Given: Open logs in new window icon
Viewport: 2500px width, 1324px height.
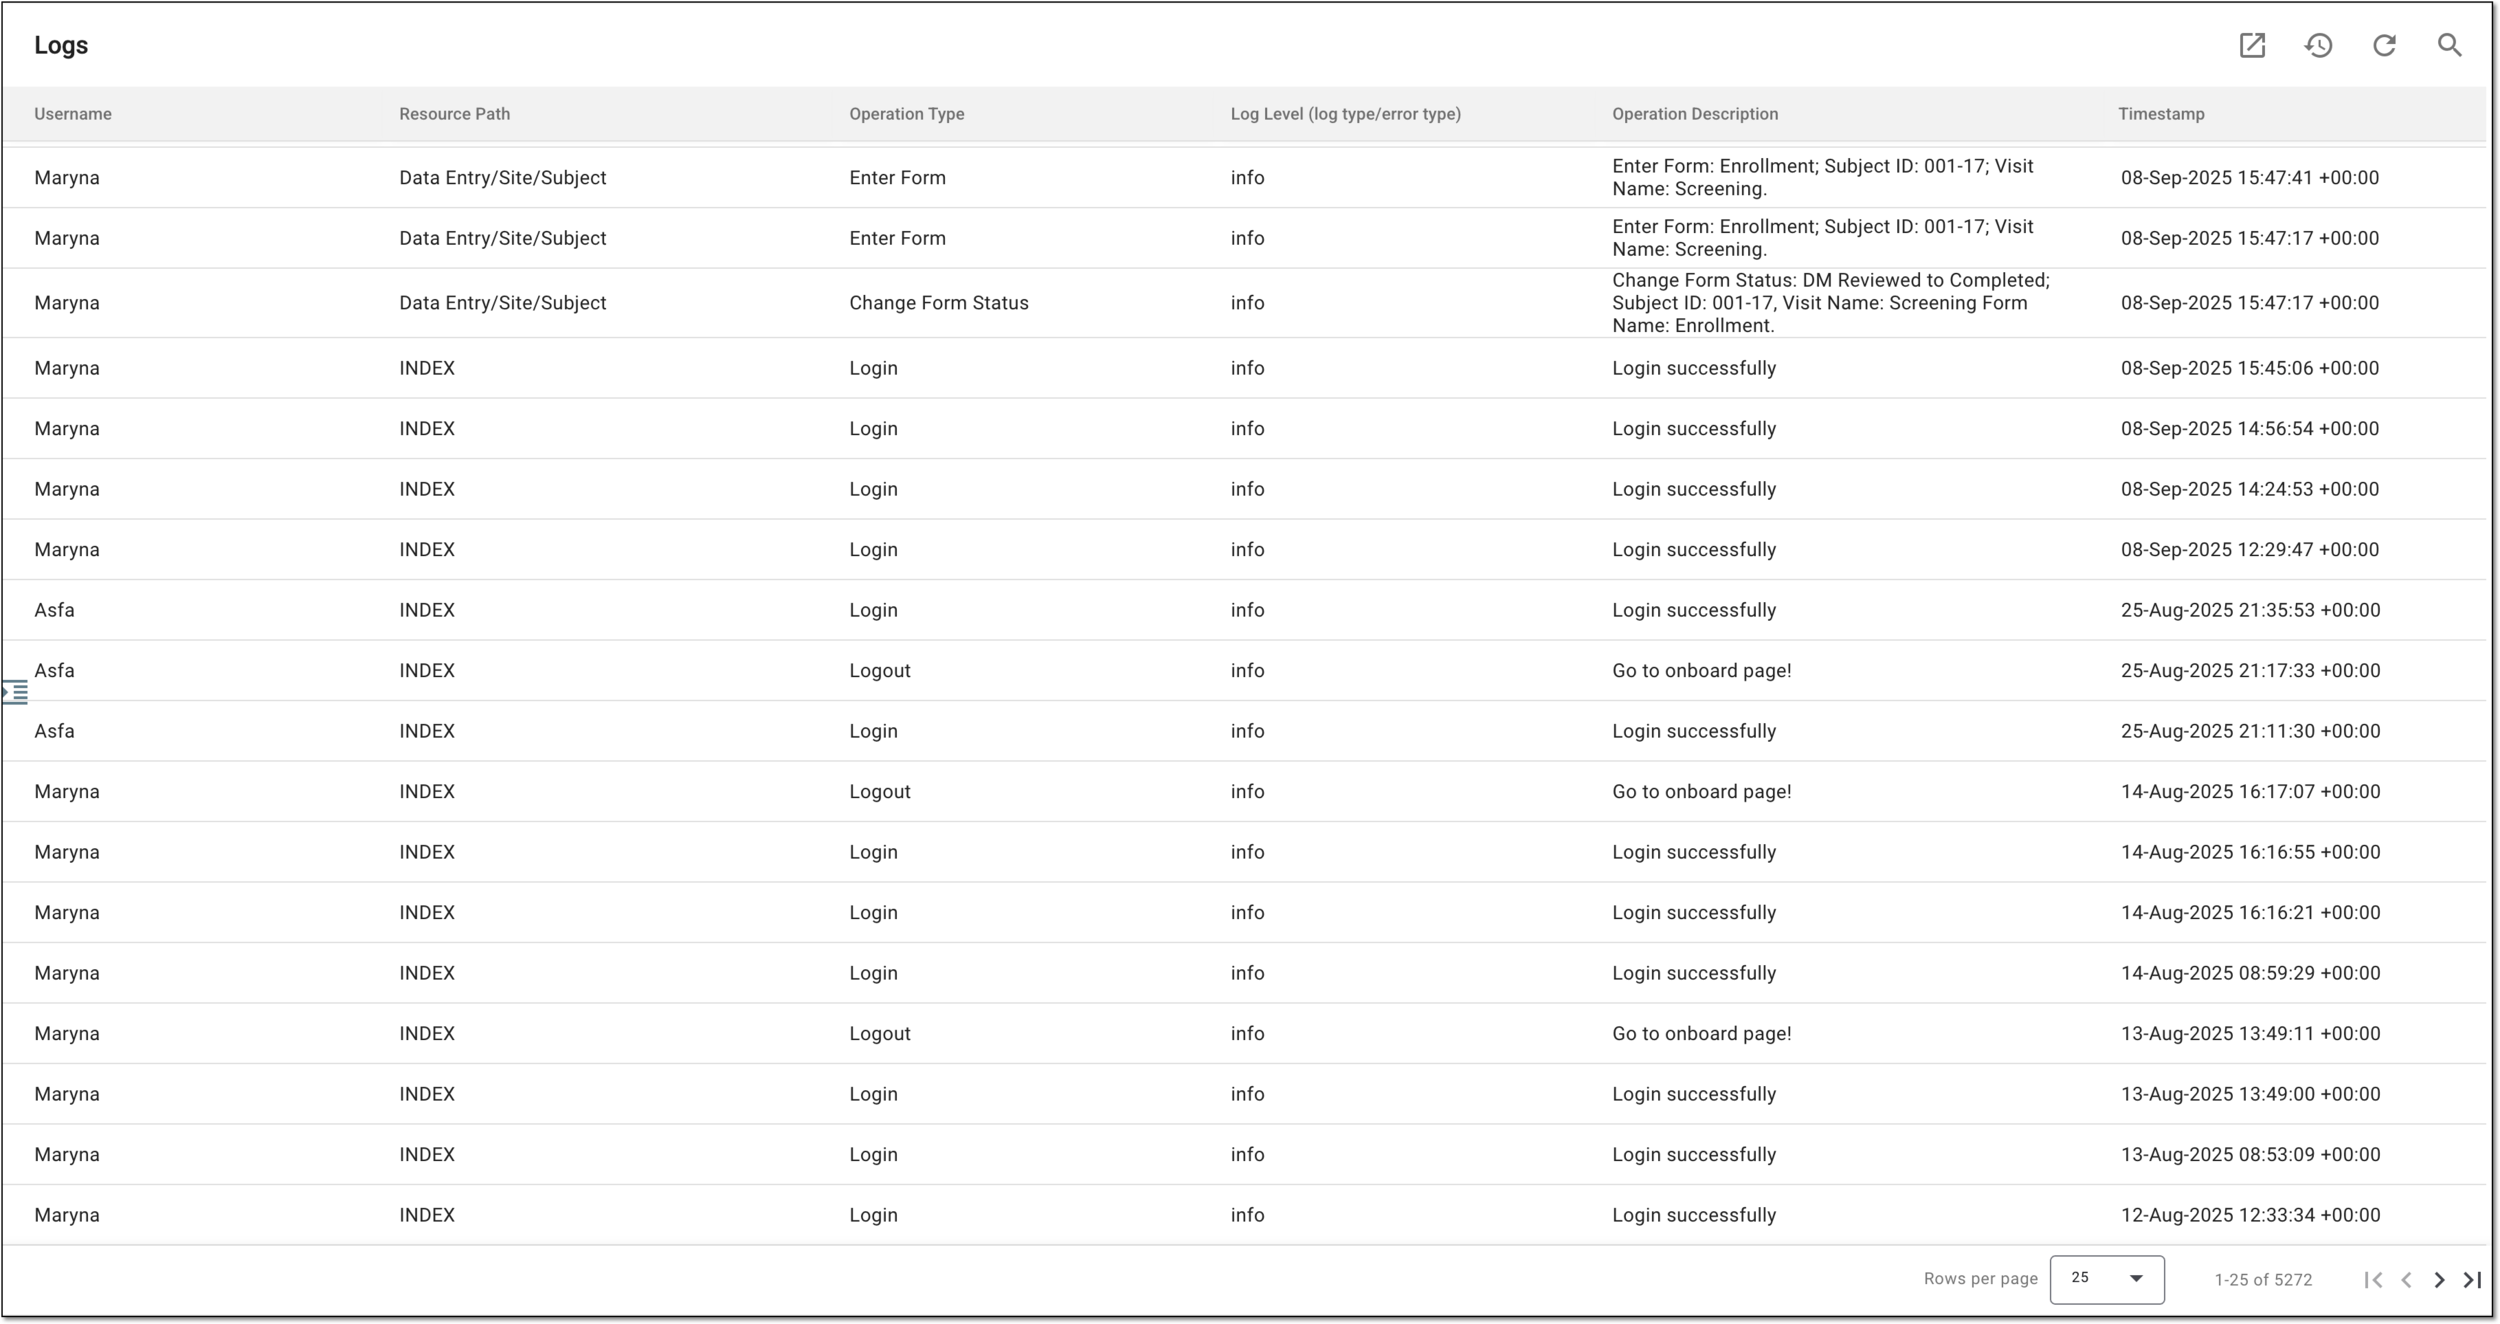Looking at the screenshot, I should 2252,45.
